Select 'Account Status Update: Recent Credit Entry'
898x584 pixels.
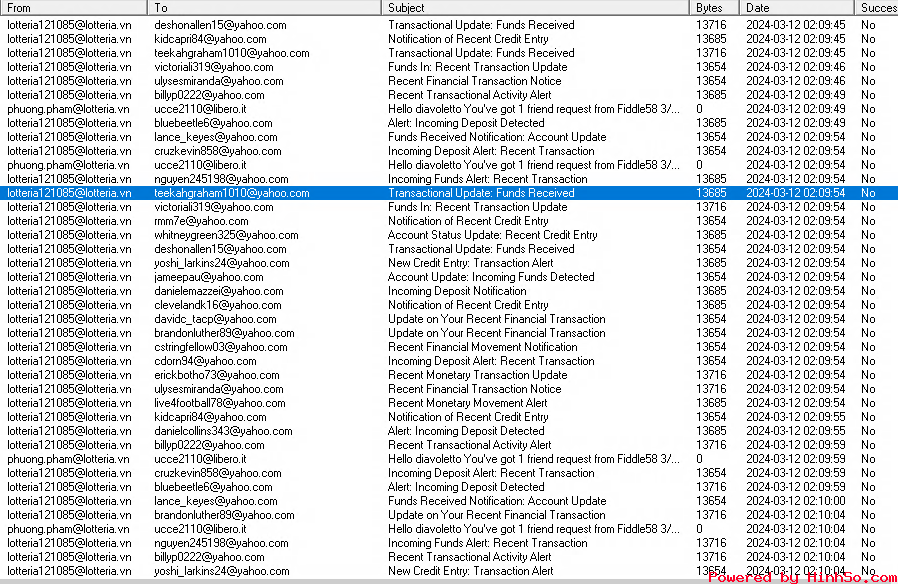click(492, 235)
